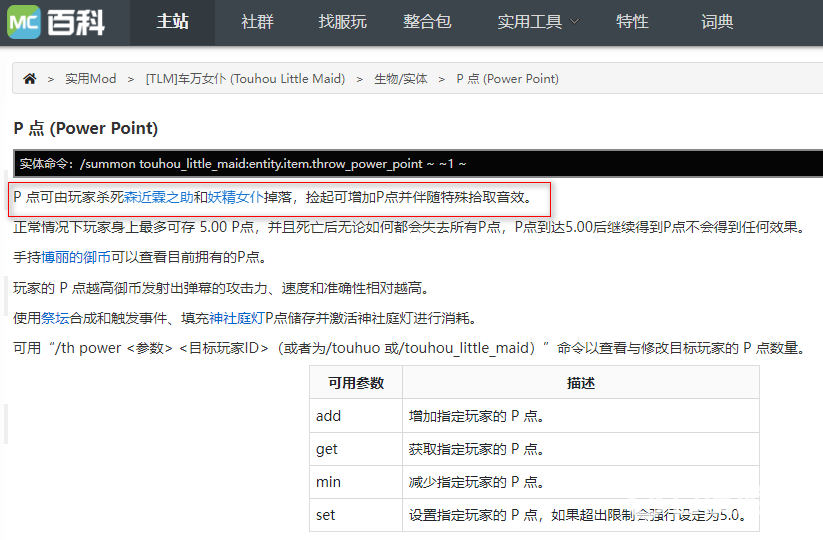Image resolution: width=823 pixels, height=540 pixels.
Task: Open the 博丽的御币 item link
Action: click(76, 257)
